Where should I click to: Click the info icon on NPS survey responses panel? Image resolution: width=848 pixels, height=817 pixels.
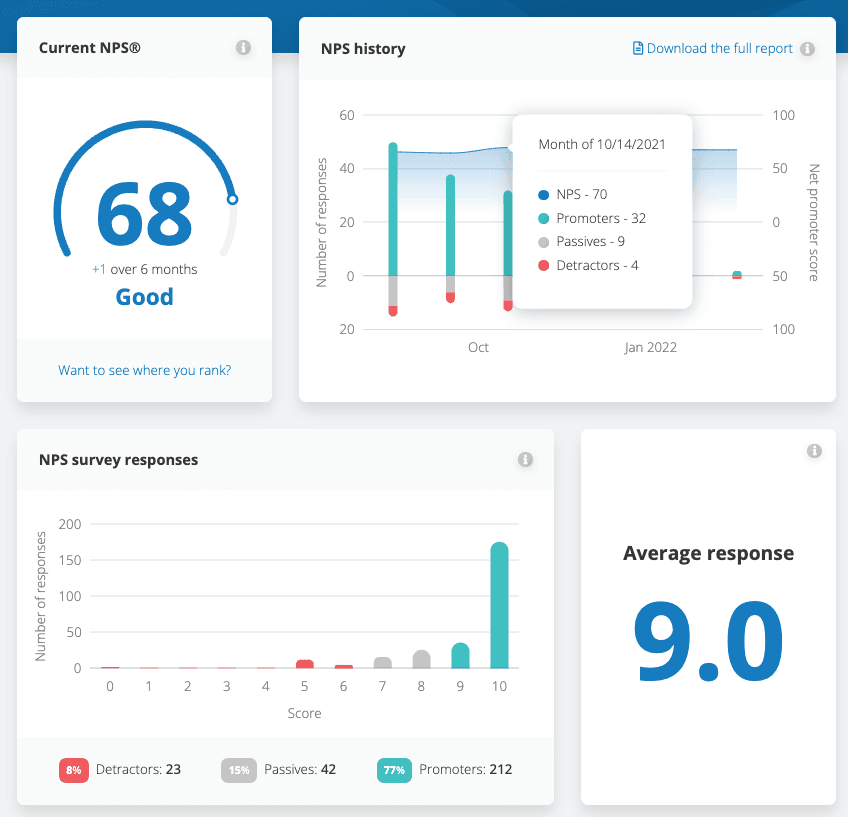525,459
